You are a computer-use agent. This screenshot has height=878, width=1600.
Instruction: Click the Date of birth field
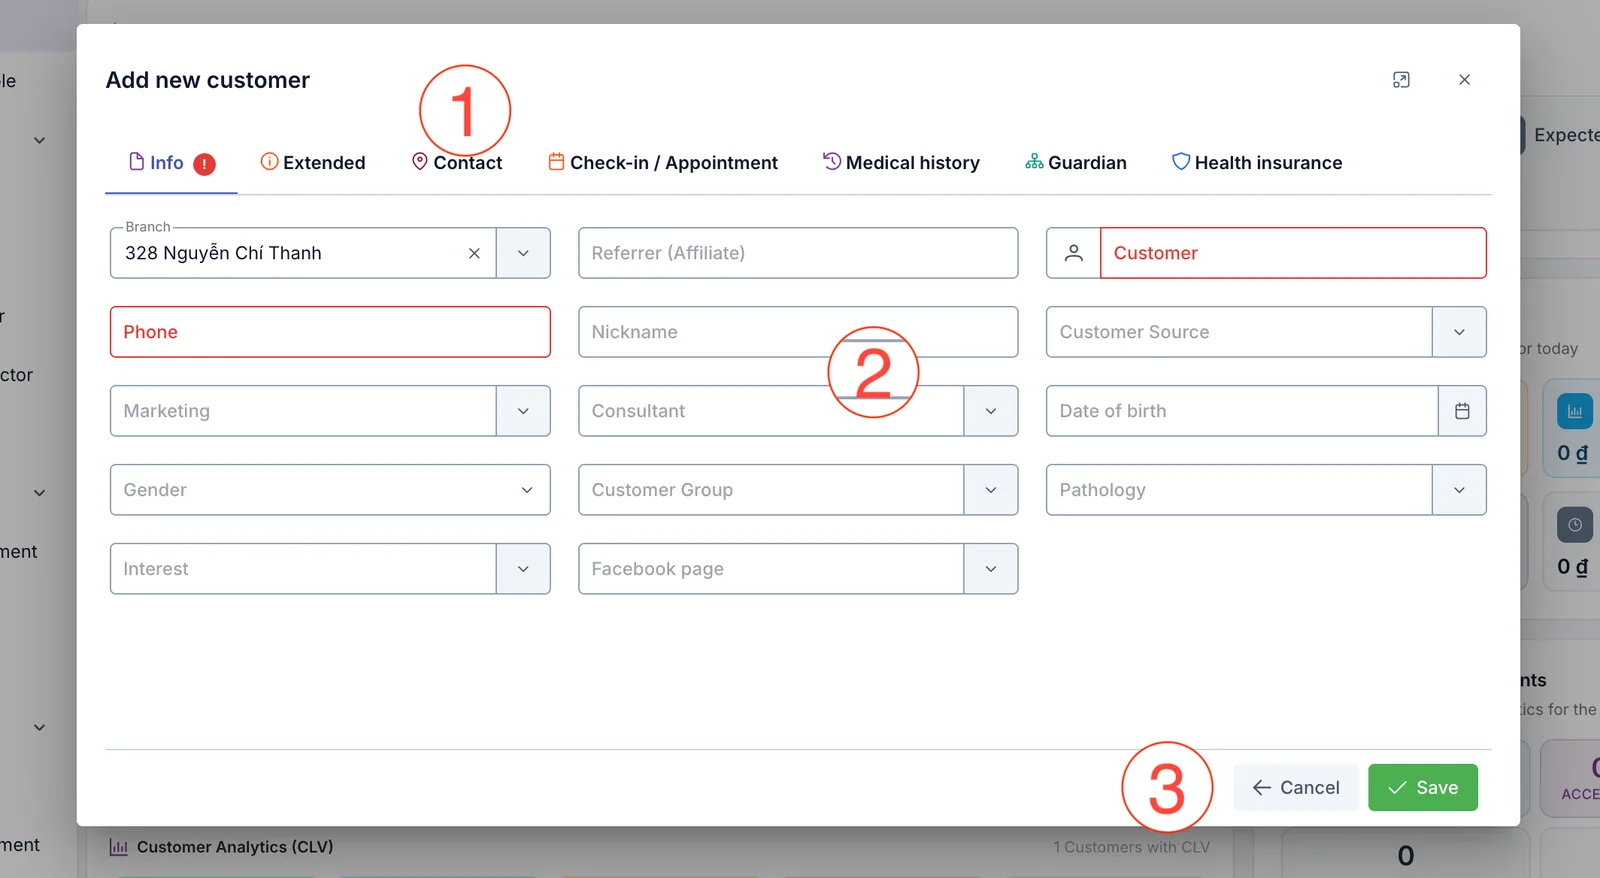coord(1242,411)
